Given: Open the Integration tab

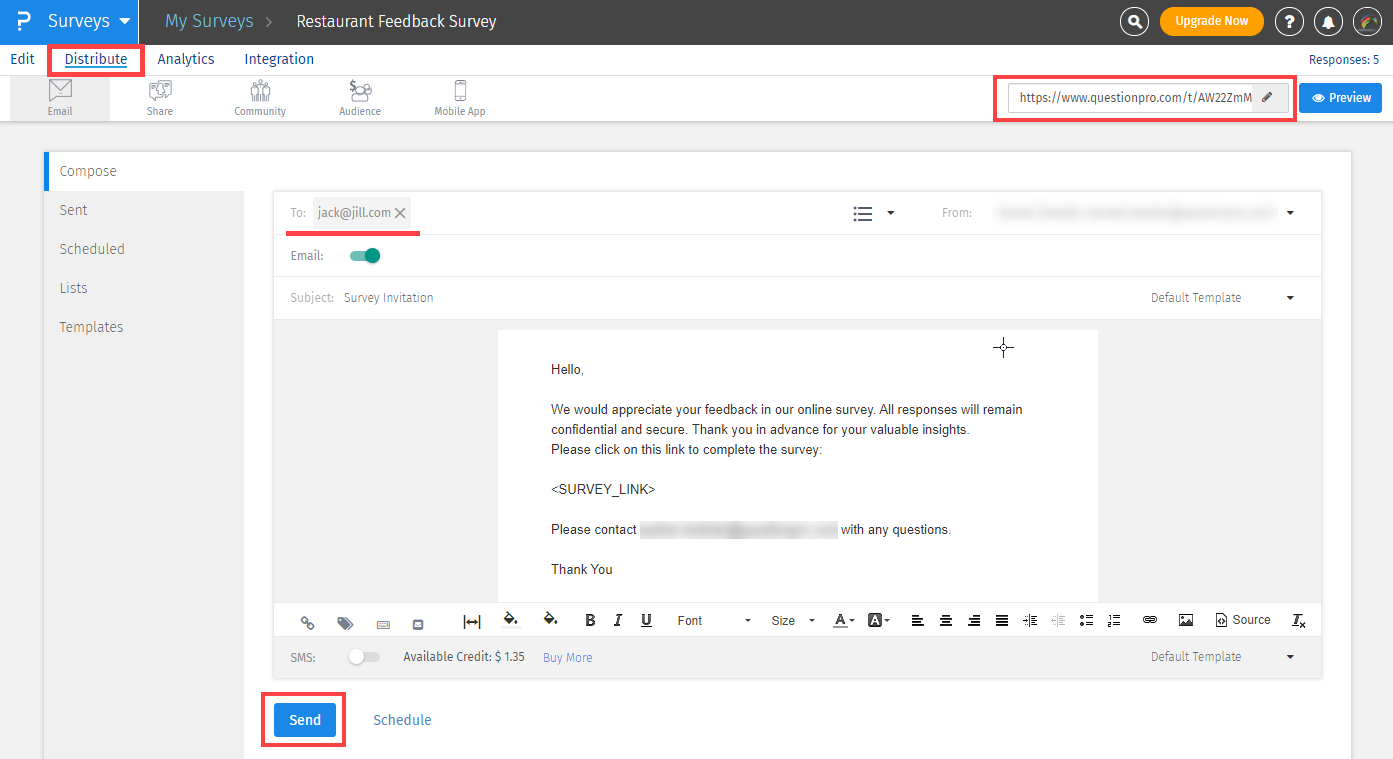Looking at the screenshot, I should tap(278, 59).
